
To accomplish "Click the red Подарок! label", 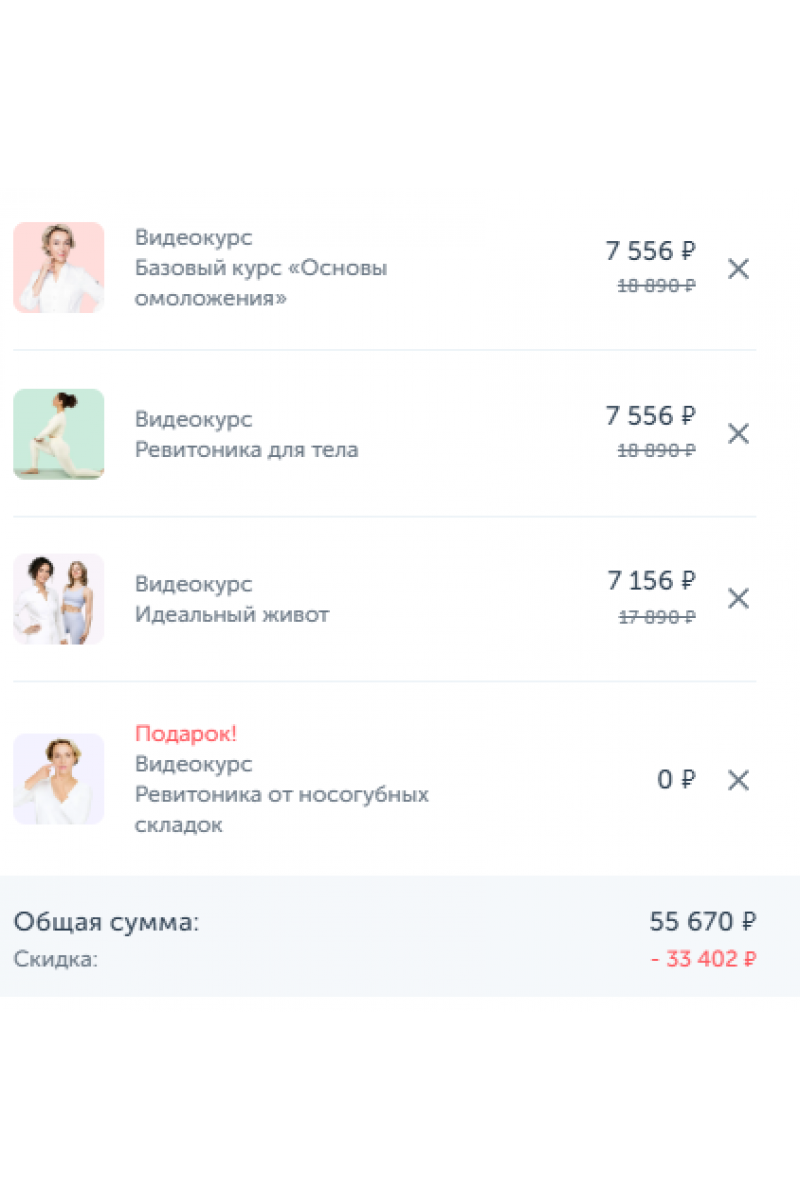I will (186, 734).
